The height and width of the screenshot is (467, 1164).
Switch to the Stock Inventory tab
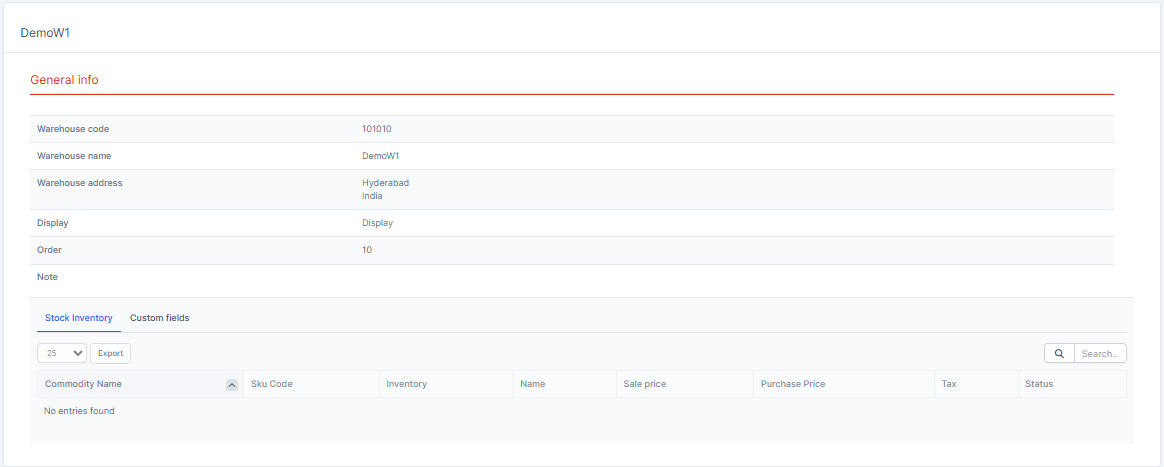79,318
